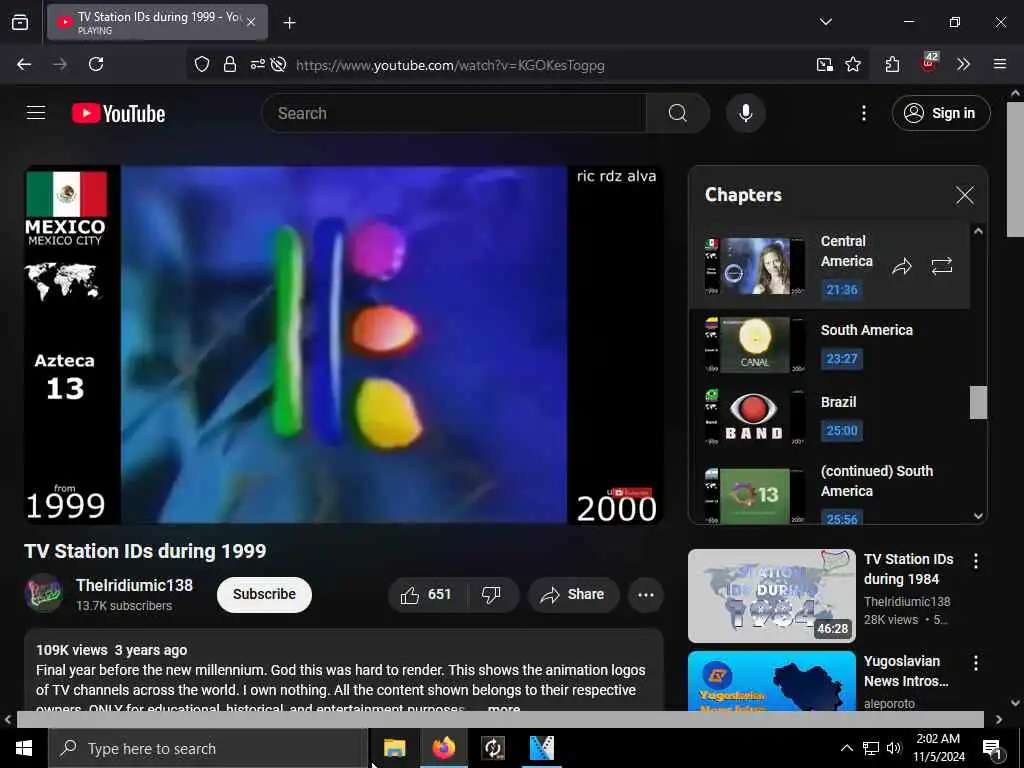Close the Chapters panel
The width and height of the screenshot is (1024, 768).
click(x=965, y=195)
